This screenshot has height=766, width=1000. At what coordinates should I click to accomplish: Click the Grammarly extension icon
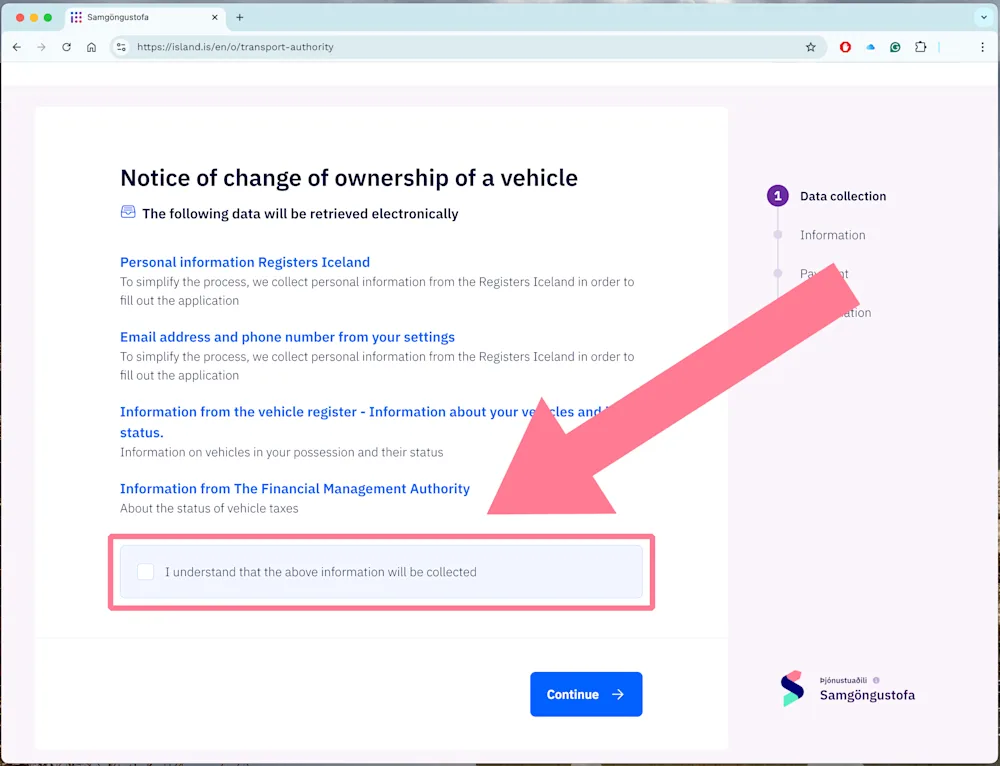pyautogui.click(x=895, y=46)
